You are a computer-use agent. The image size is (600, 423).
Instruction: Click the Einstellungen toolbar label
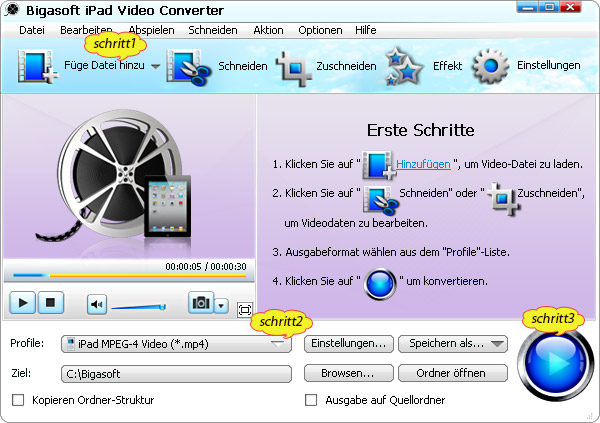click(x=548, y=65)
